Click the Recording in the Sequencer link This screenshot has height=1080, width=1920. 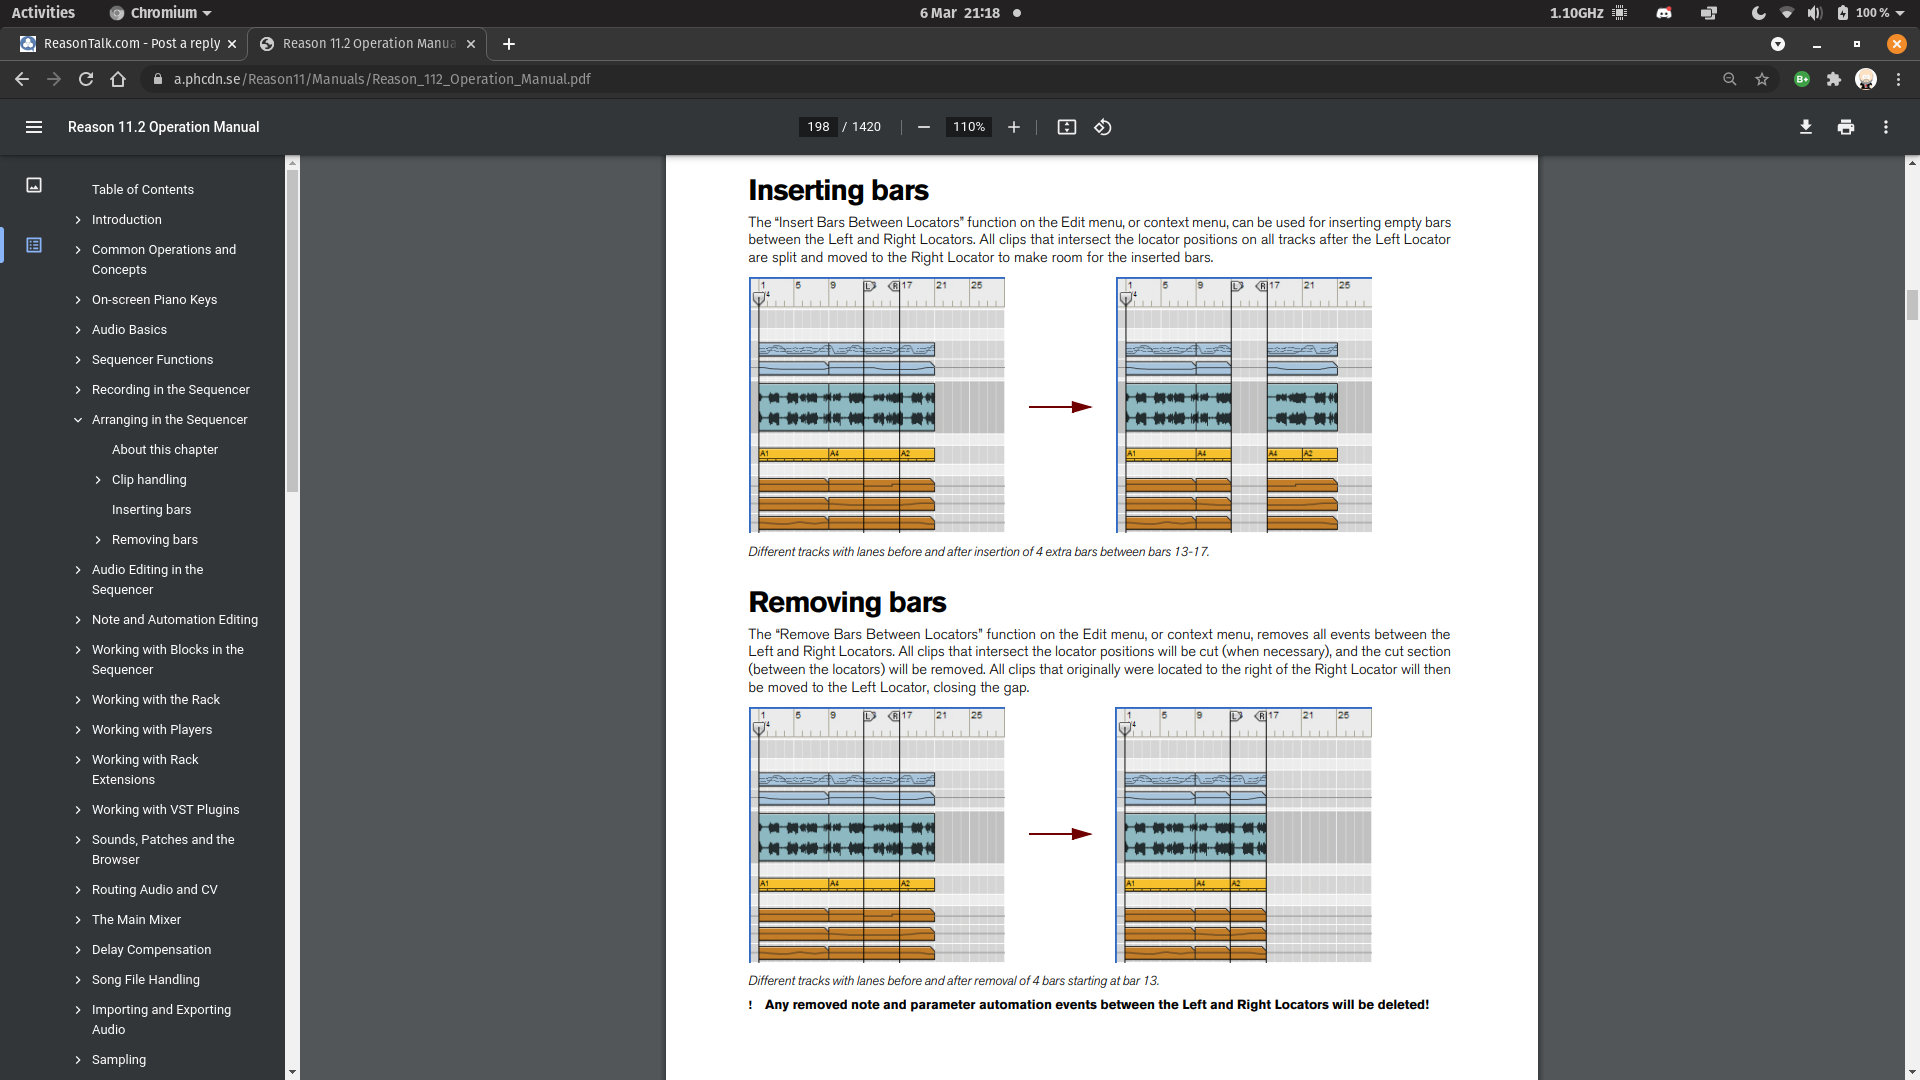tap(170, 389)
